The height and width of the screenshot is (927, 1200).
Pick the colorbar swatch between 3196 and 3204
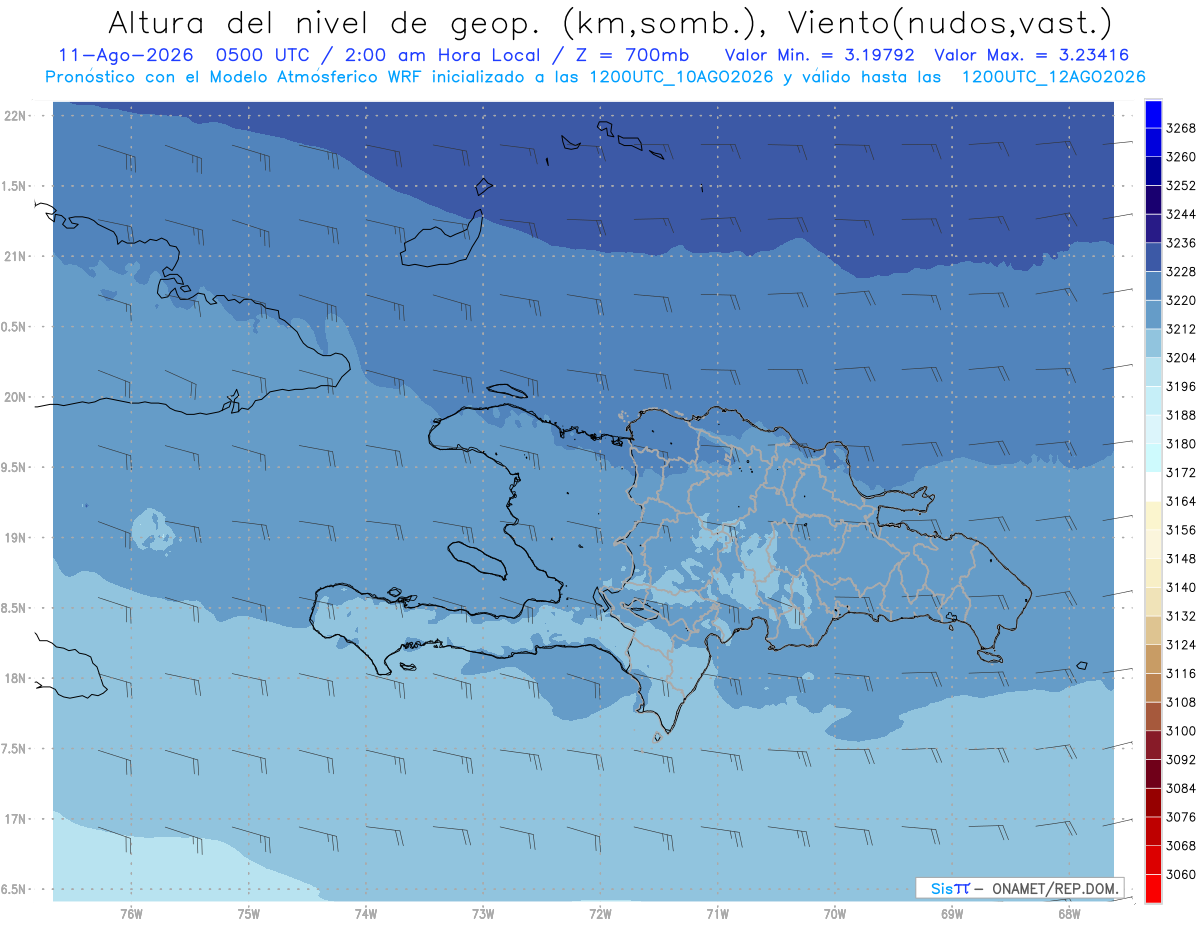1153,372
